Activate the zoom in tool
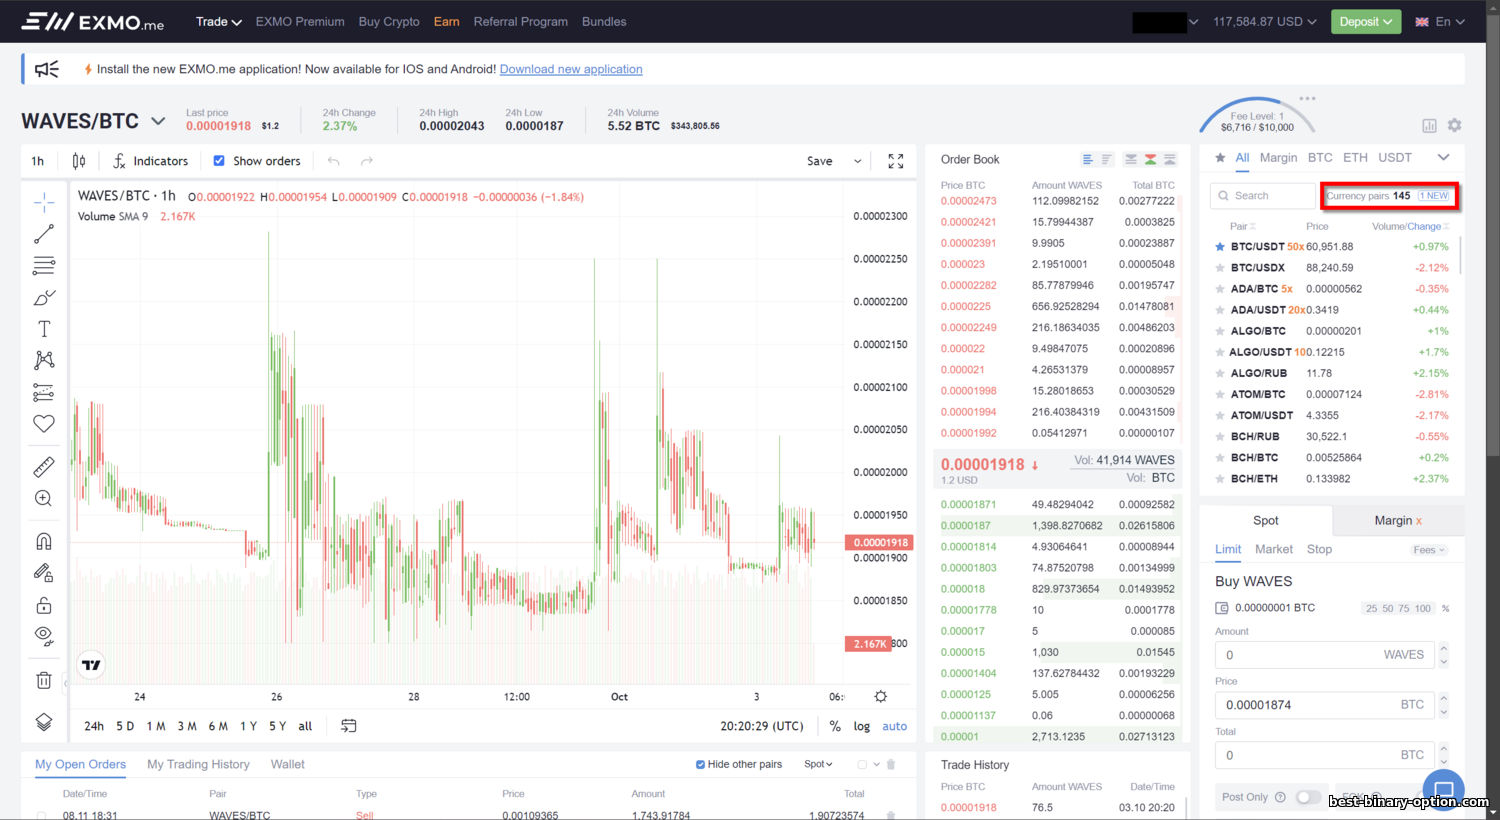 tap(44, 498)
